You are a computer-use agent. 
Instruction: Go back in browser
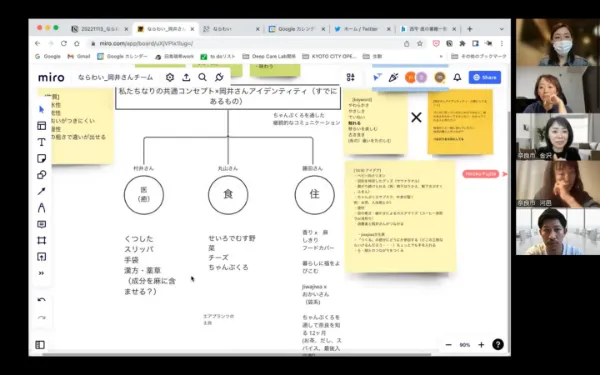click(x=38, y=44)
